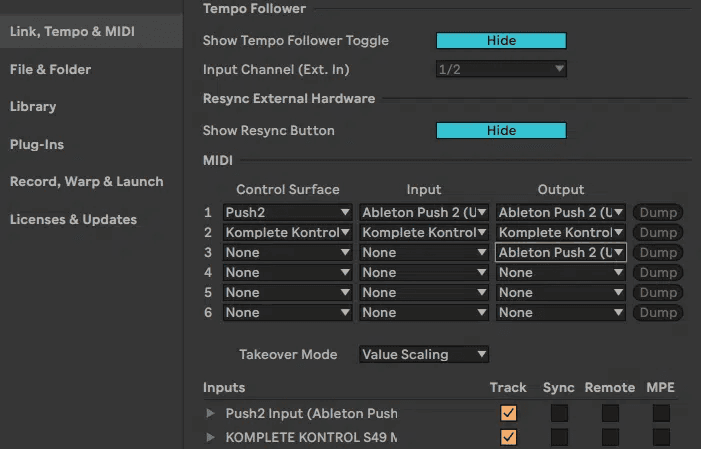
Task: Go to Record, Warp & Launch tab
Action: [x=87, y=182]
